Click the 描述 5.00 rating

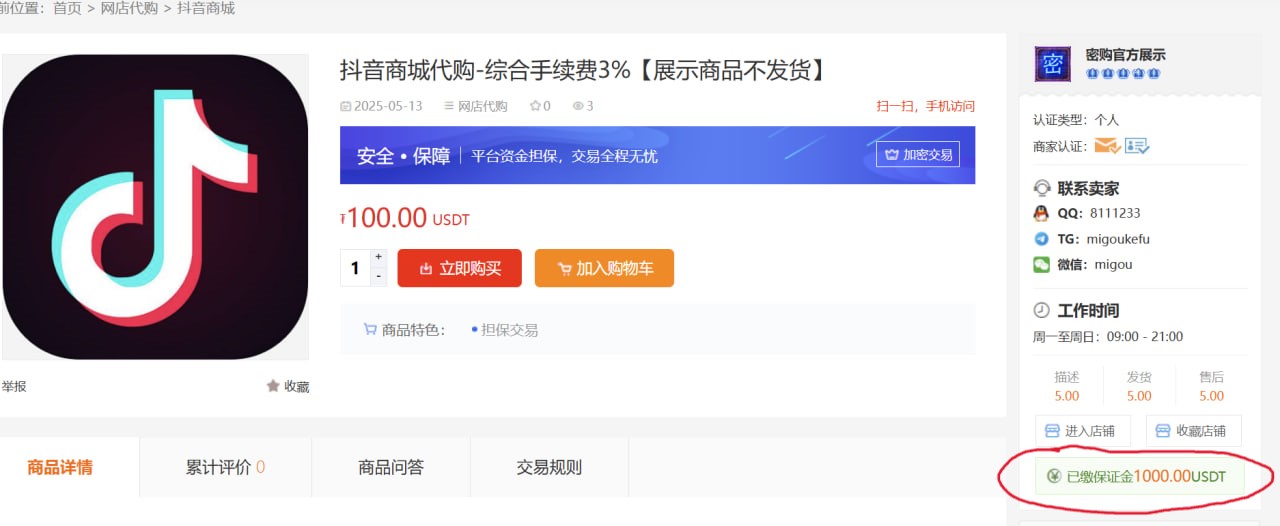pyautogui.click(x=1067, y=386)
